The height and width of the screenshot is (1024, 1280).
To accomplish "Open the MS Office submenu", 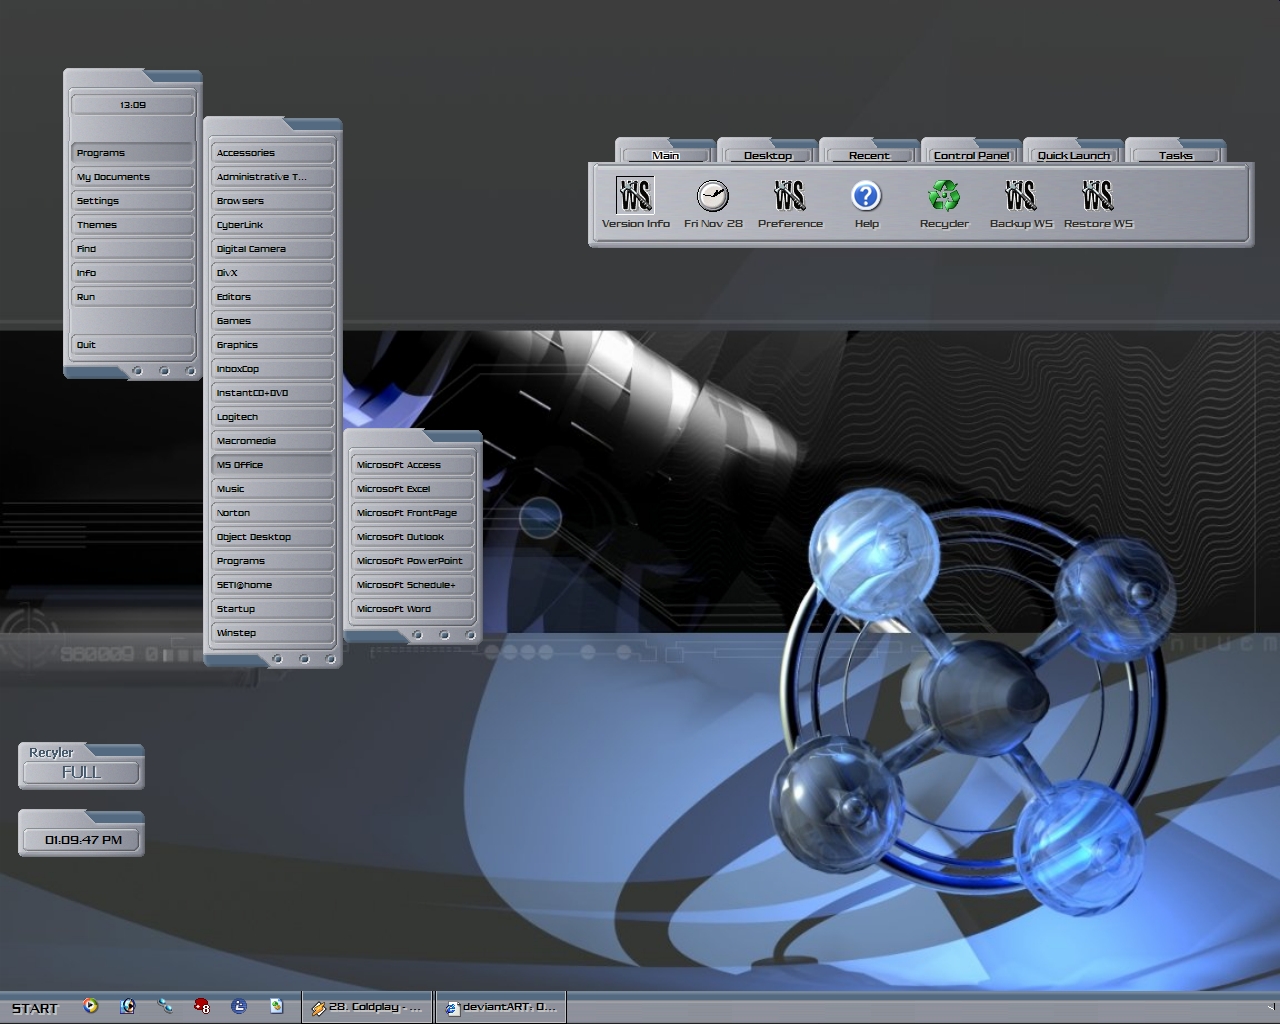I will [273, 465].
